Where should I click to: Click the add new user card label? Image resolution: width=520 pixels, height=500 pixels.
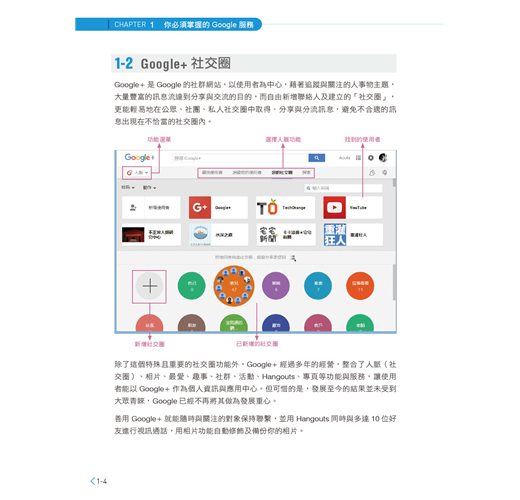pos(159,207)
